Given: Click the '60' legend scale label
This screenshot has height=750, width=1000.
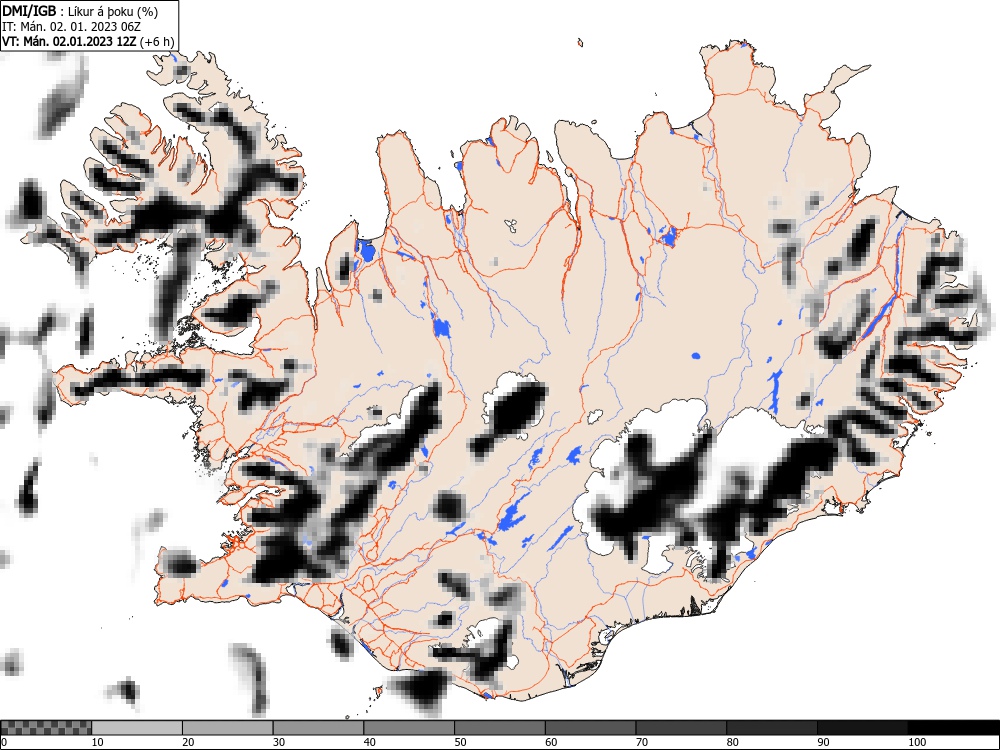Looking at the screenshot, I should click(551, 742).
